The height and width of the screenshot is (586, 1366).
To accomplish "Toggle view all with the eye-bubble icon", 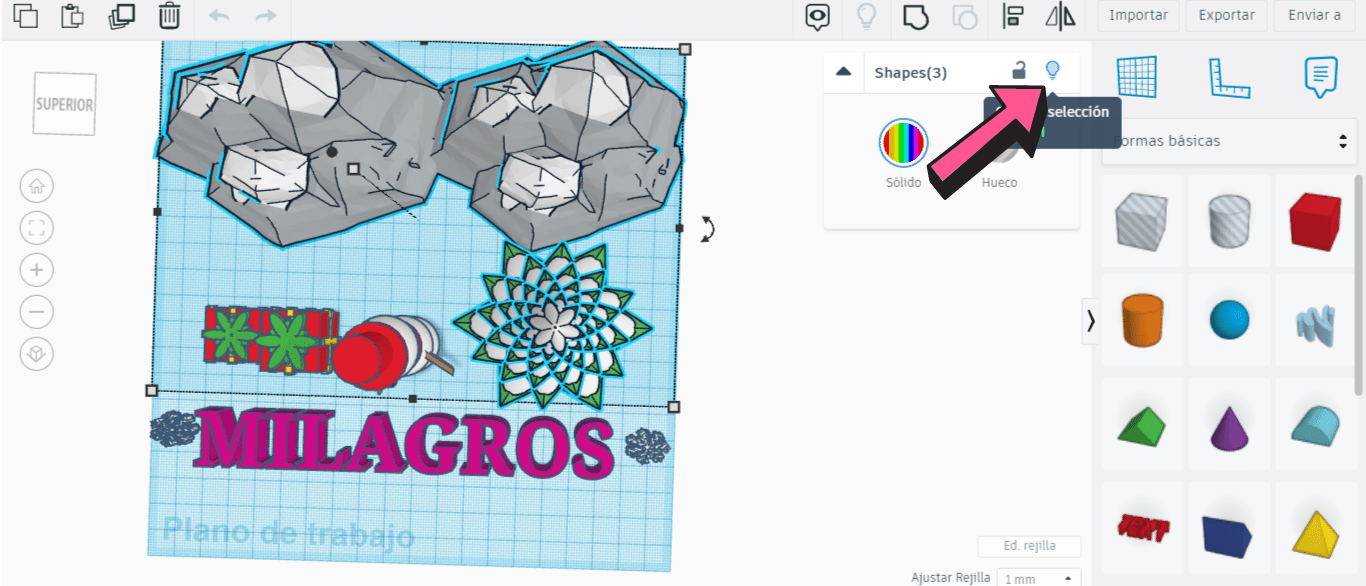I will coord(818,16).
